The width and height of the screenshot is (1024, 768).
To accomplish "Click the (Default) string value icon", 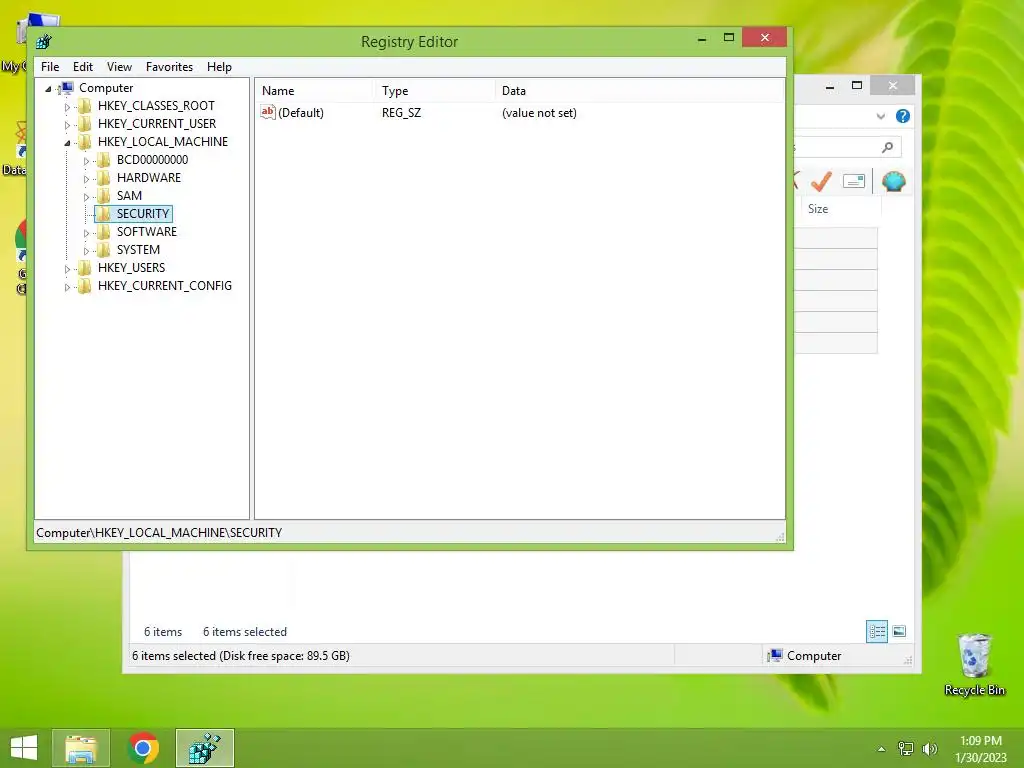I will [x=268, y=112].
